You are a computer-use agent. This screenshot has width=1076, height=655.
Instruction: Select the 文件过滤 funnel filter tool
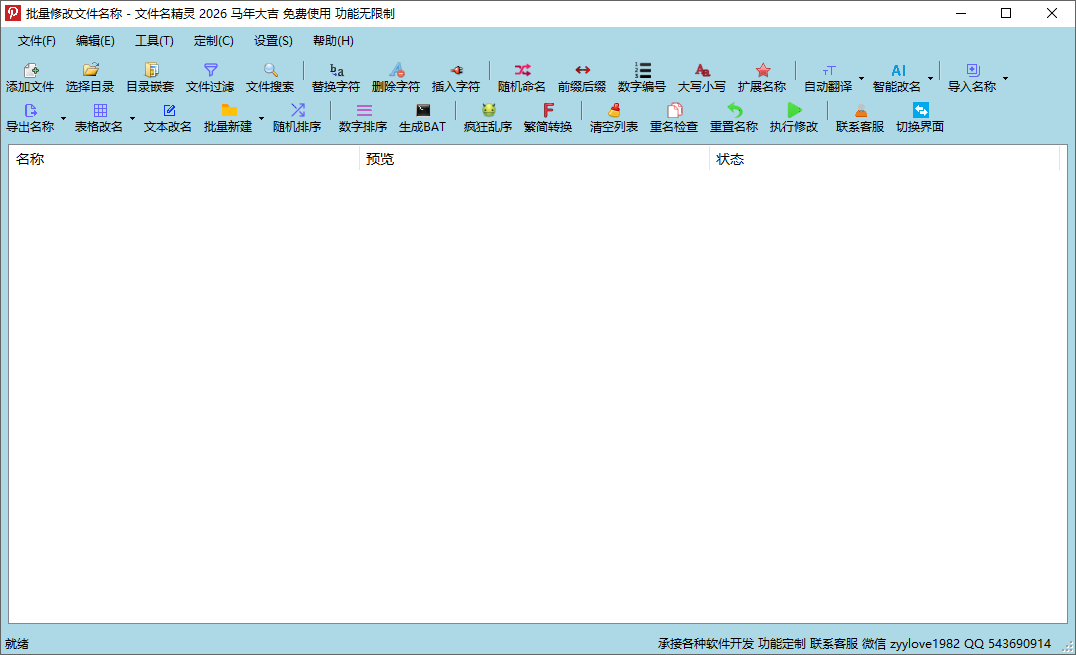pos(211,70)
